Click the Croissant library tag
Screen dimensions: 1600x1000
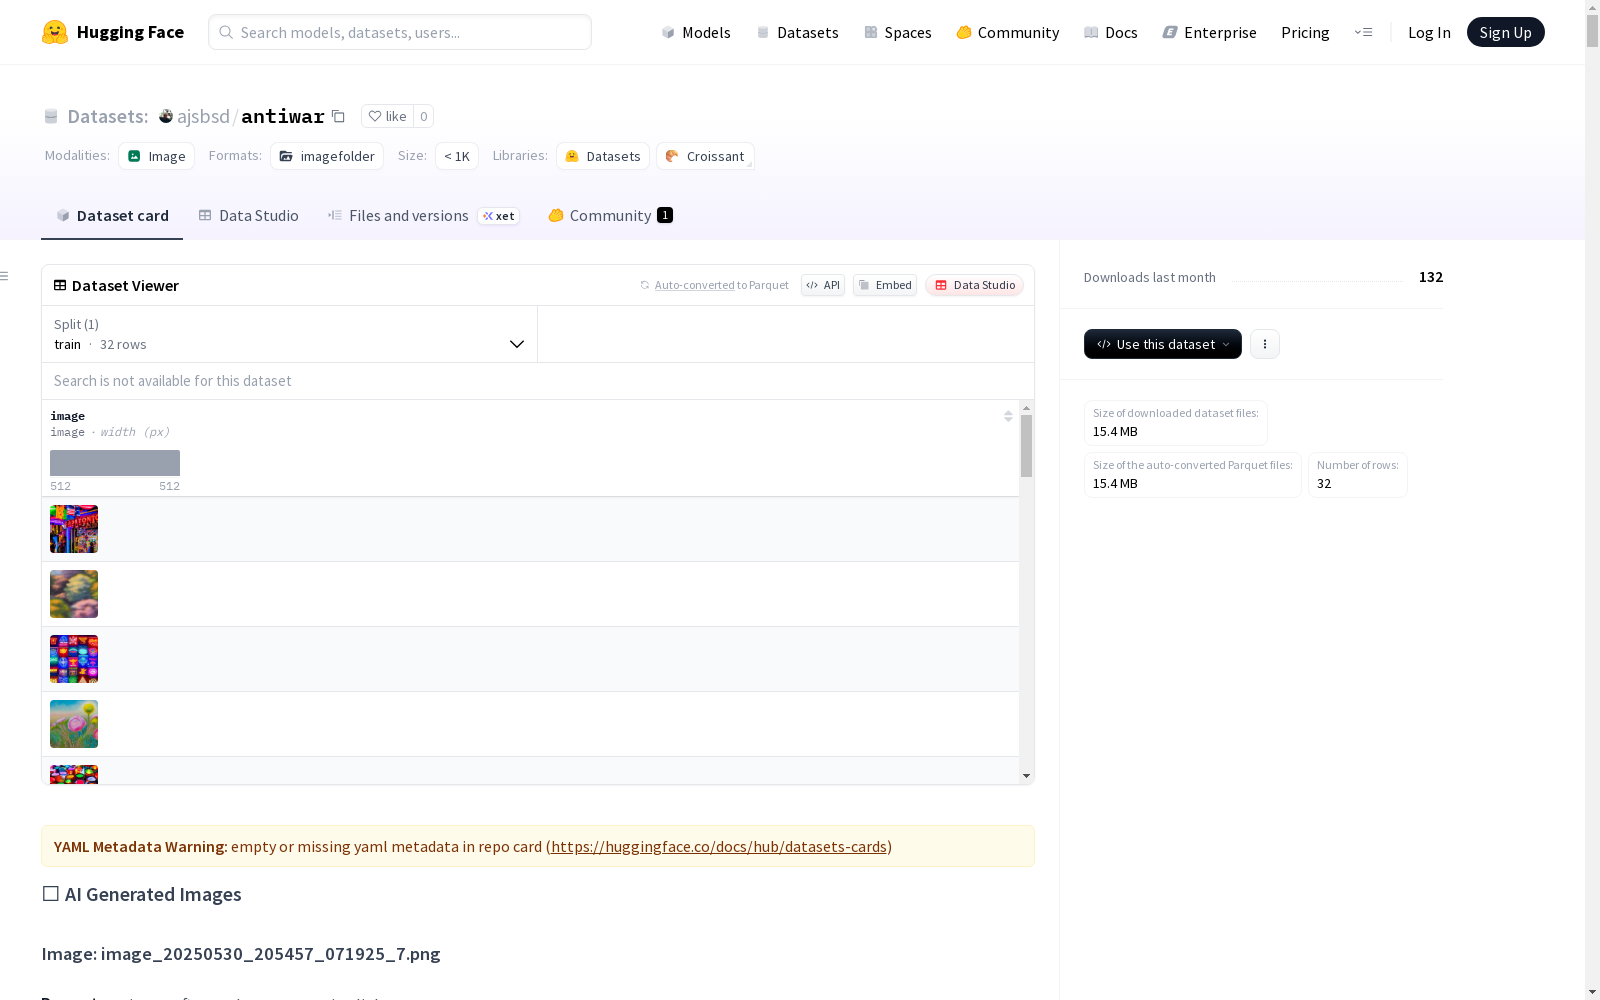pos(705,156)
